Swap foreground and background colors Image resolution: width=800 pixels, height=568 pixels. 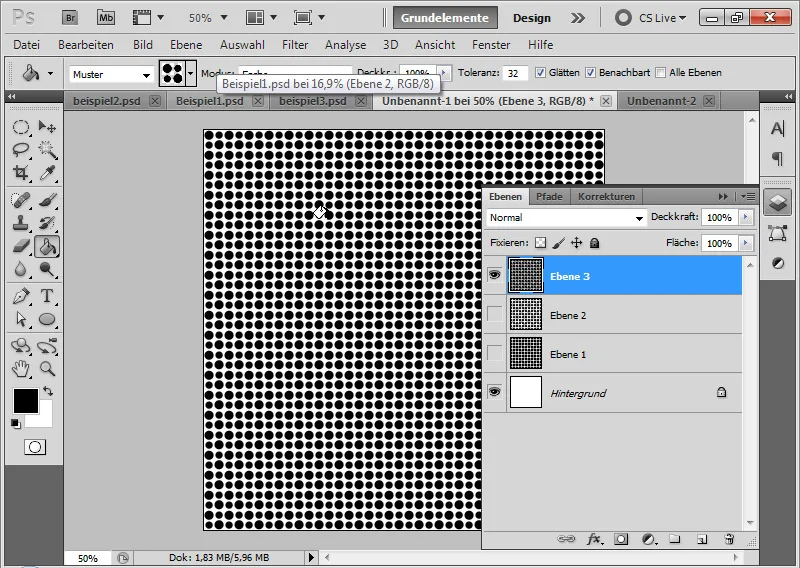(48, 391)
